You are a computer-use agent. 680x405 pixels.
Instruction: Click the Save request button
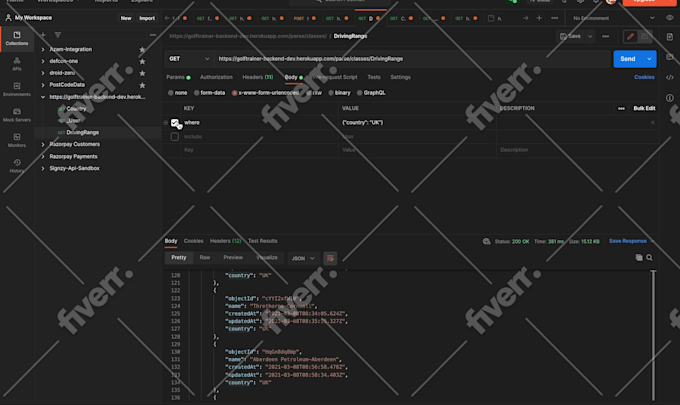pos(571,36)
